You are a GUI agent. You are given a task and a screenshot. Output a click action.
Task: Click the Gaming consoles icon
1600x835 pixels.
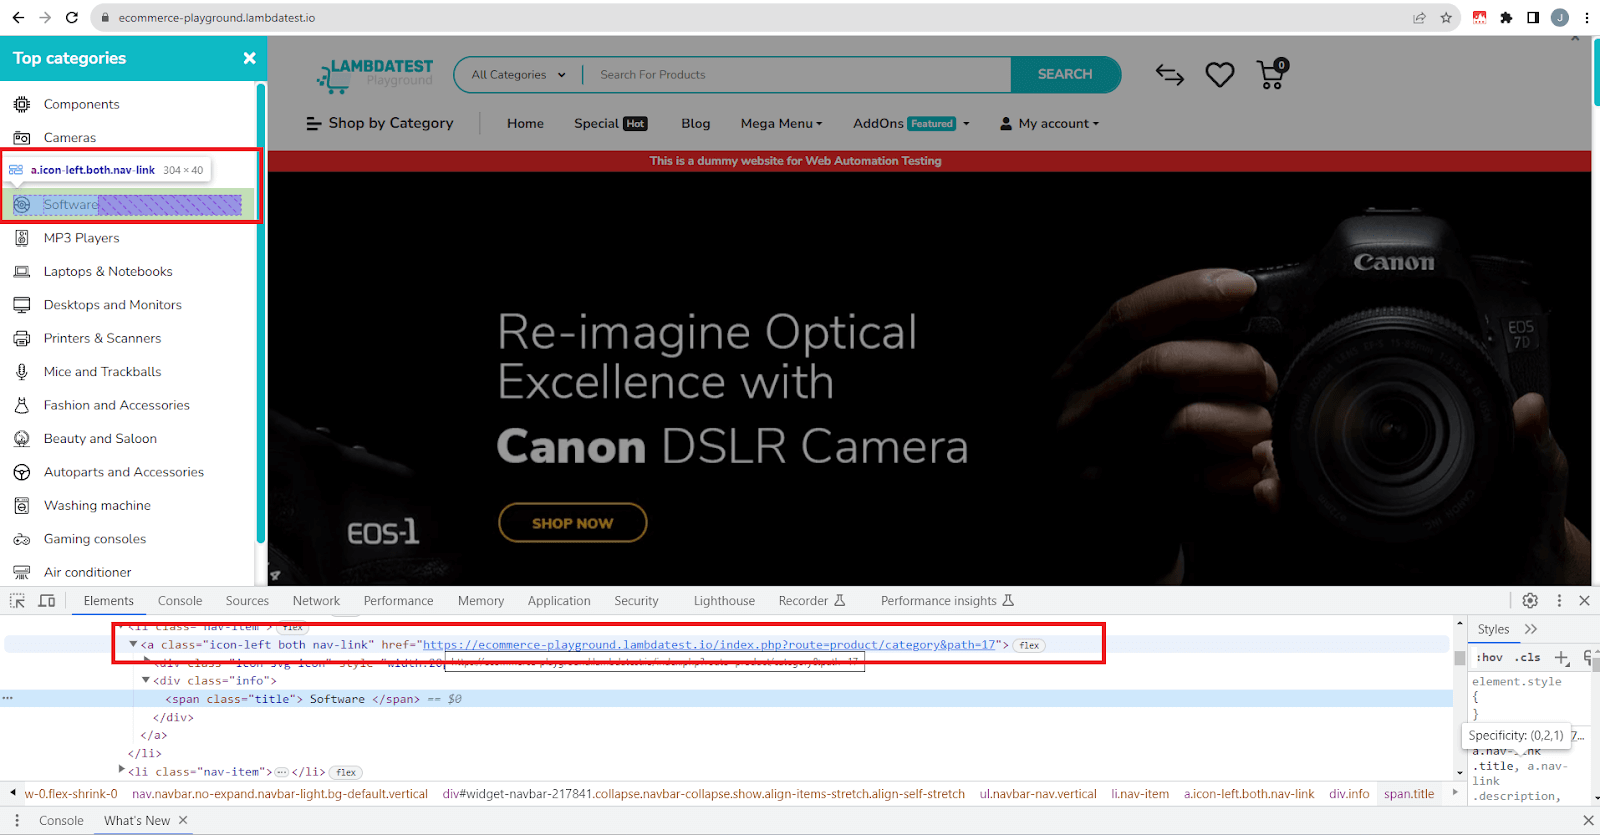click(x=22, y=539)
